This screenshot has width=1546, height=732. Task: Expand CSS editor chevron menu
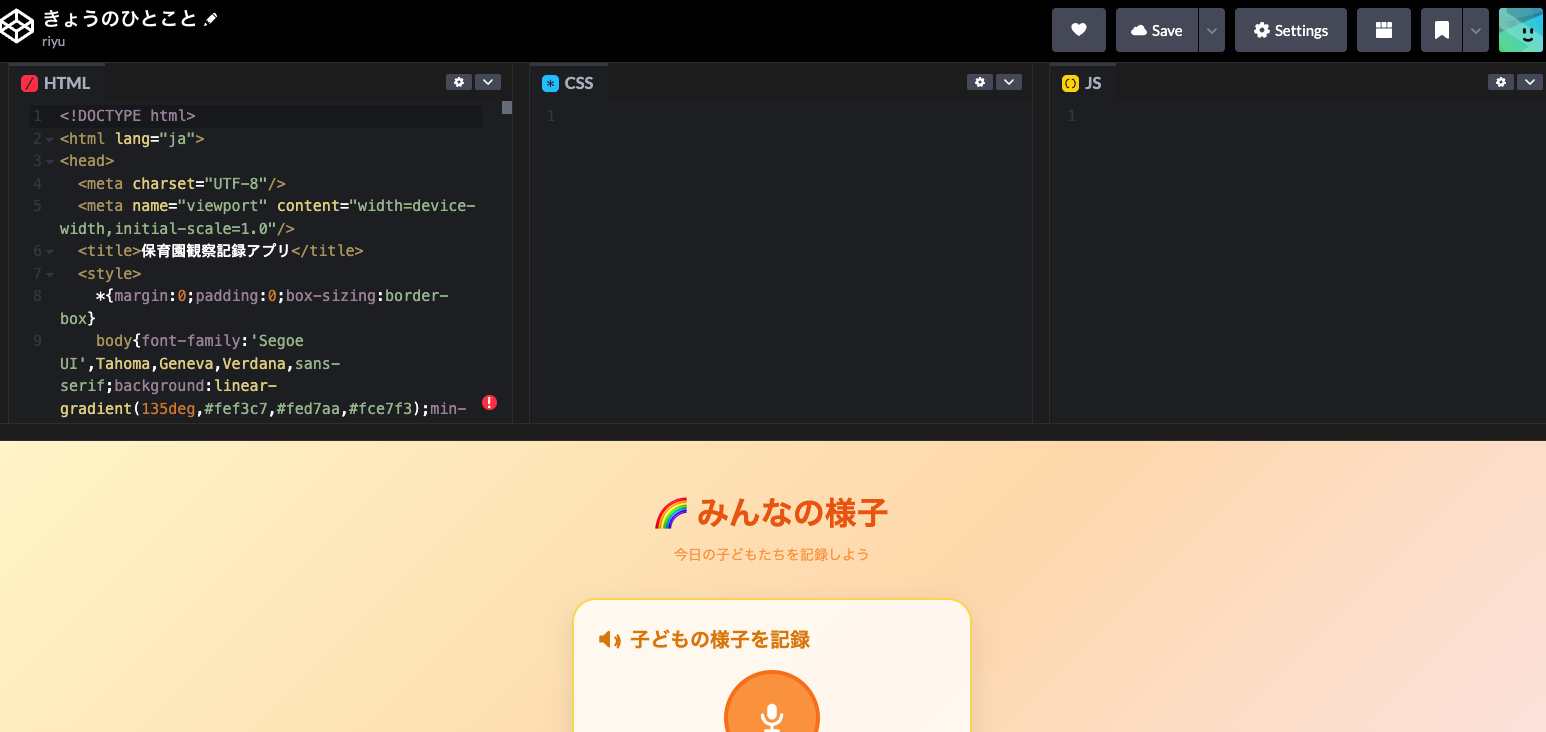[x=1009, y=82]
